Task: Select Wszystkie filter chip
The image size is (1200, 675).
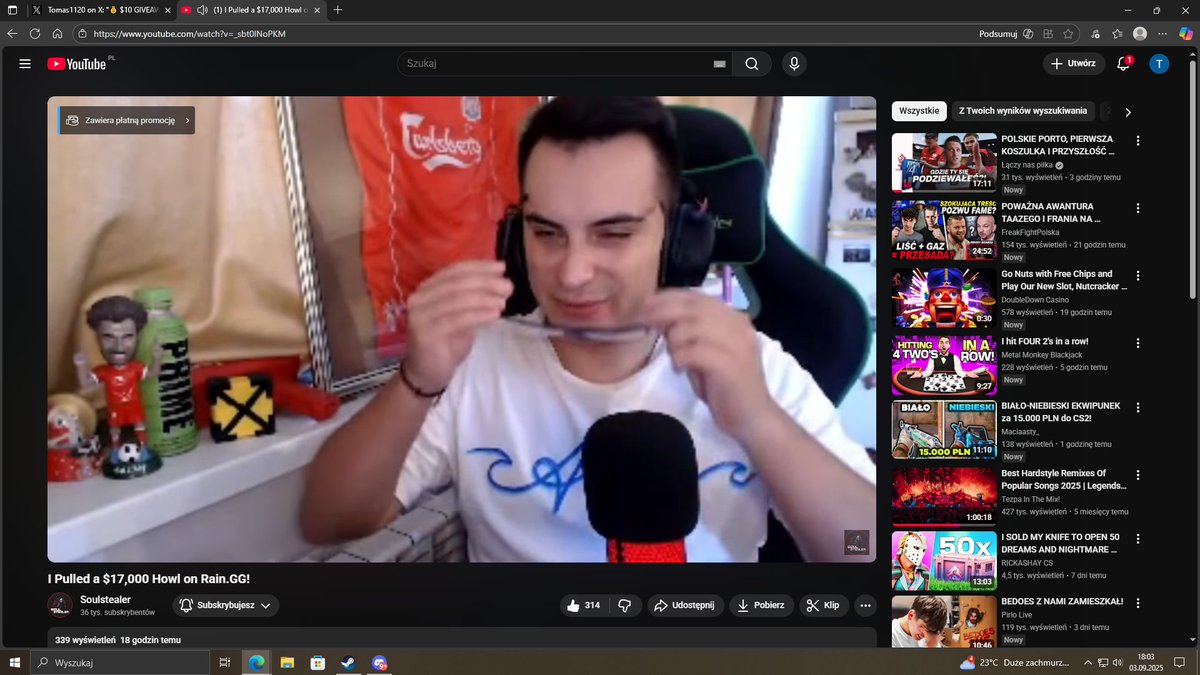Action: [x=919, y=111]
